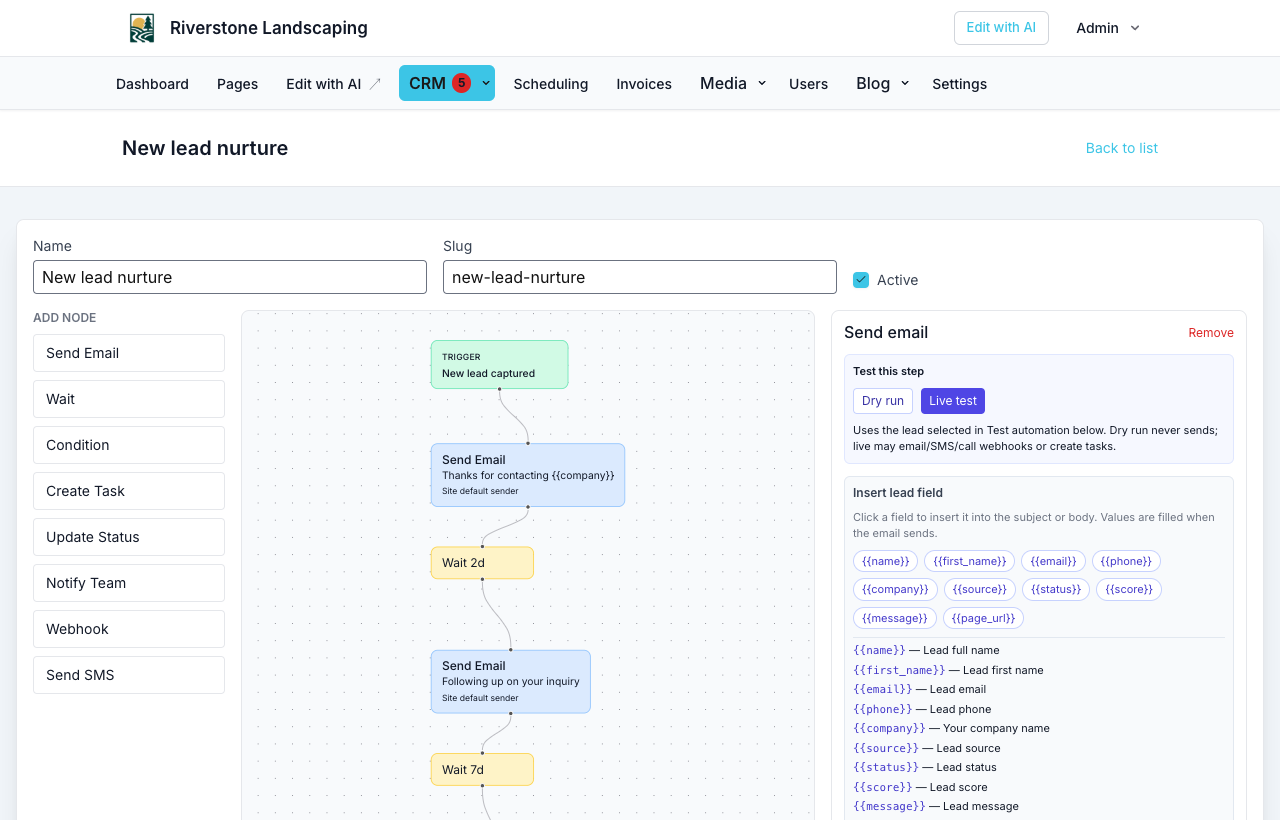Go to the Users section

808,84
